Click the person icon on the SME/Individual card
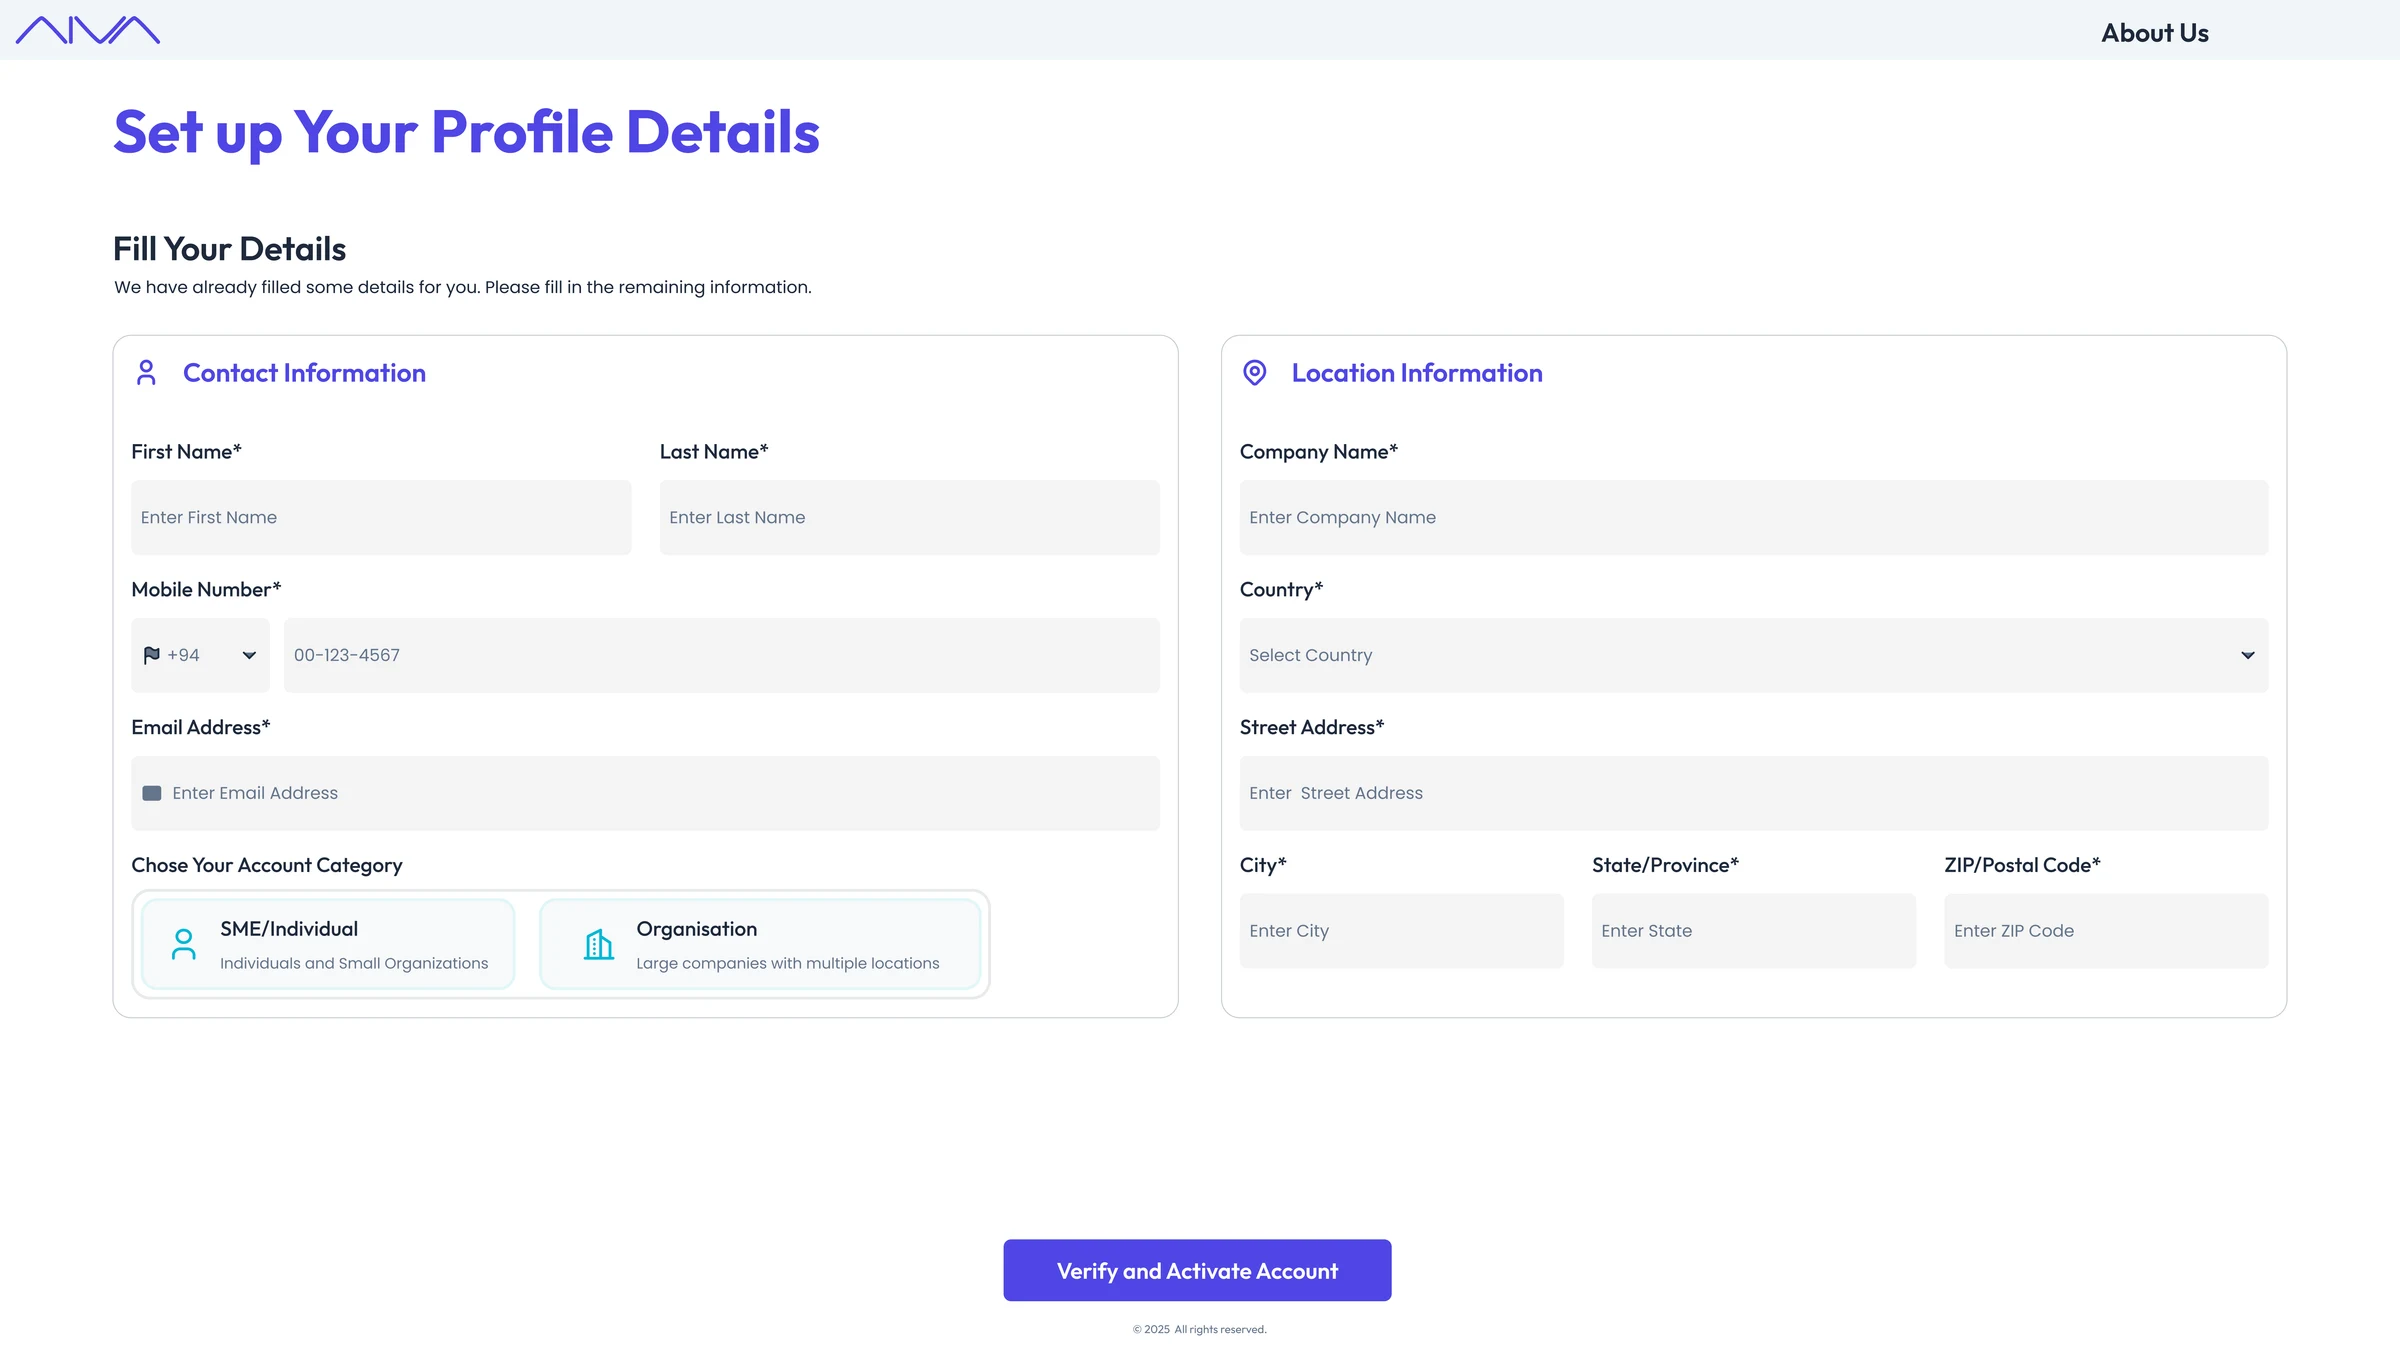 [x=184, y=944]
